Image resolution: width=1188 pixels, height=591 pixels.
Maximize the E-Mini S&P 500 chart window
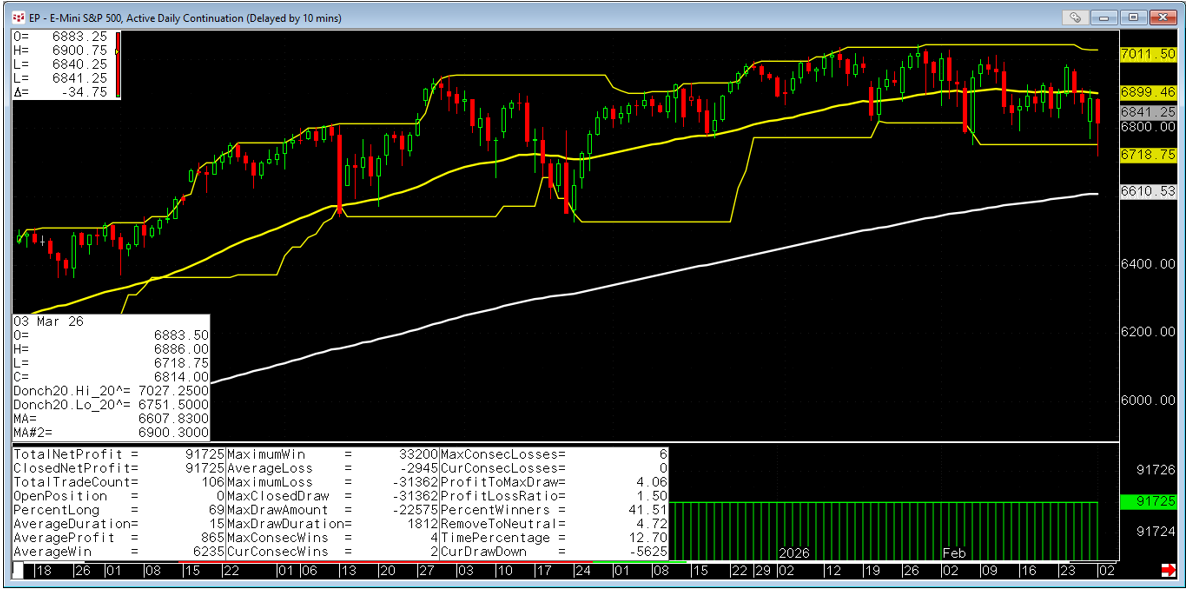point(1134,17)
